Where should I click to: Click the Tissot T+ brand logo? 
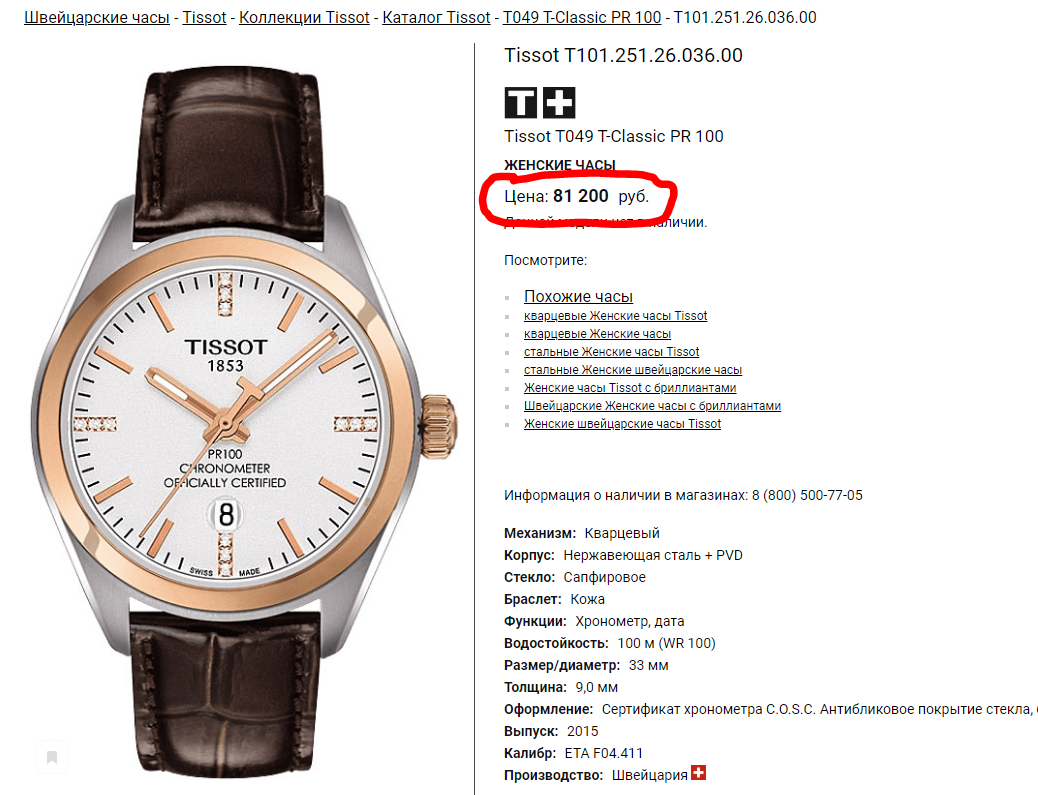pos(540,103)
